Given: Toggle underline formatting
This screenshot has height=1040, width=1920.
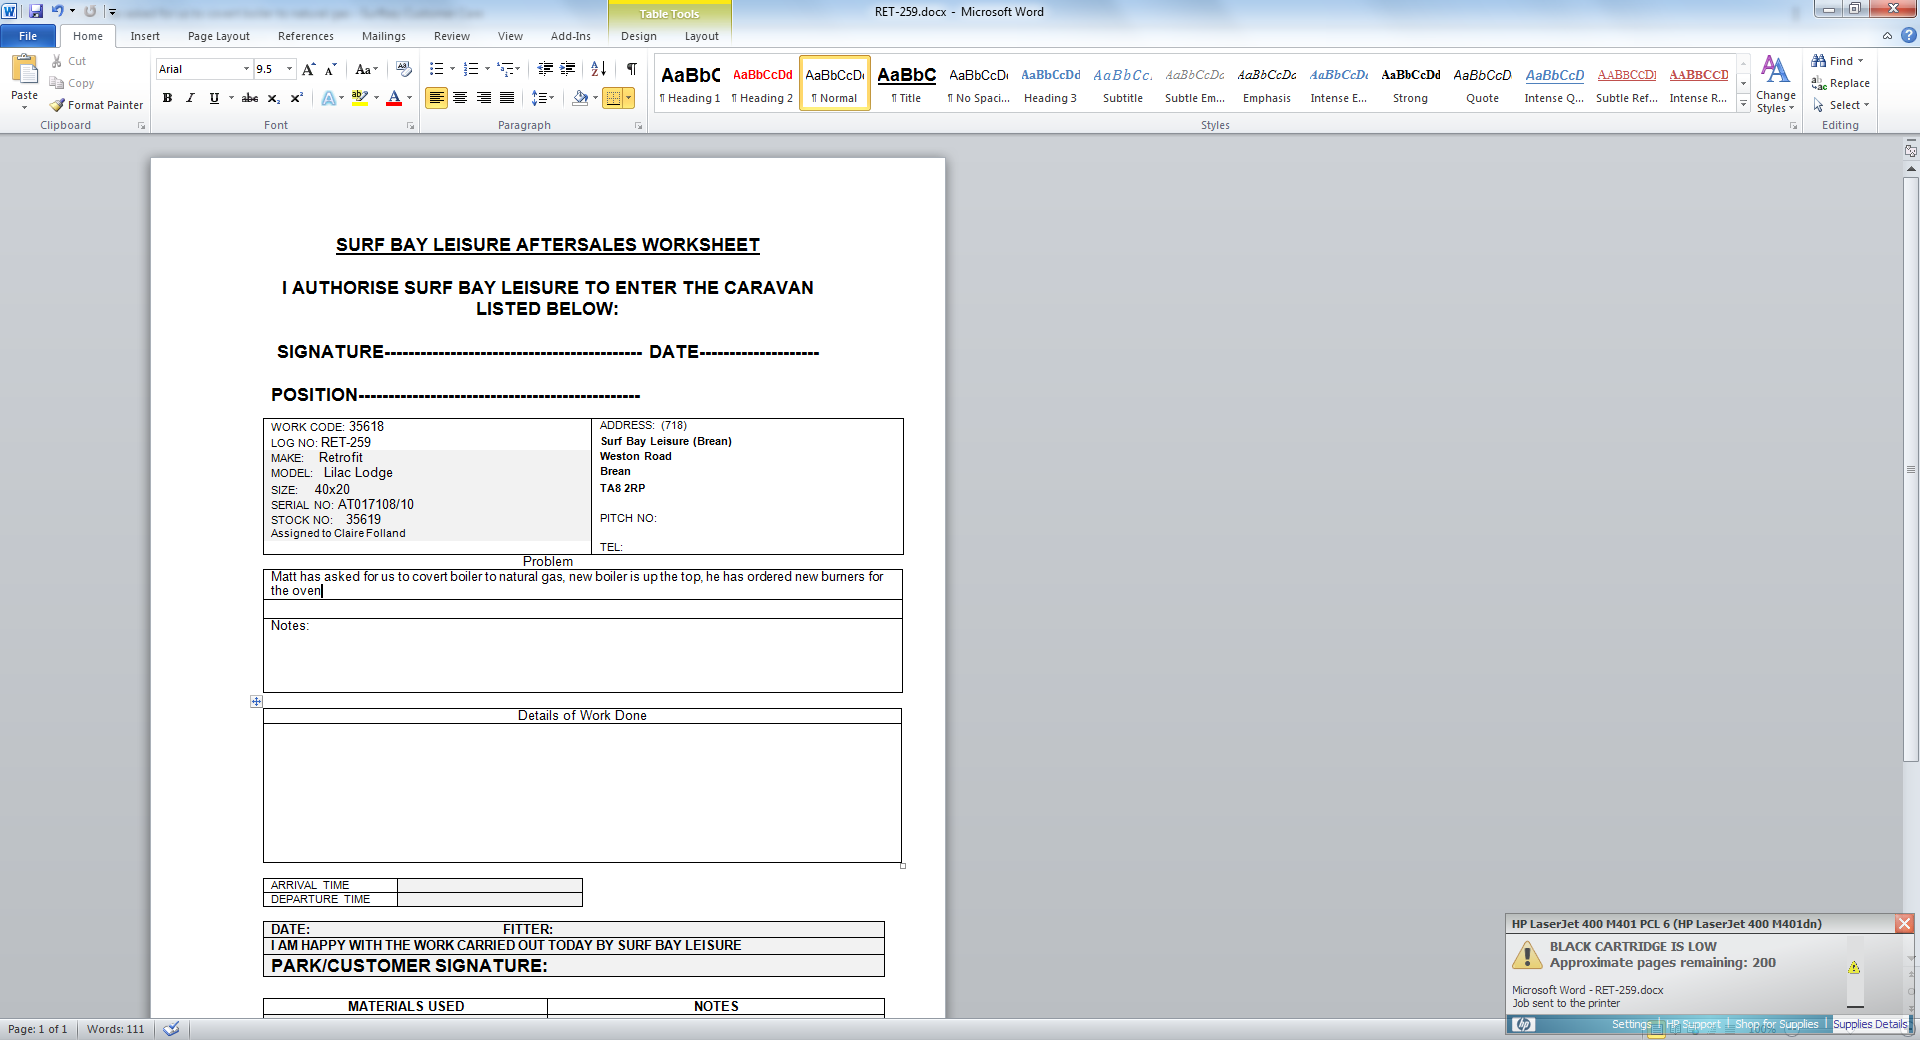Looking at the screenshot, I should (213, 98).
